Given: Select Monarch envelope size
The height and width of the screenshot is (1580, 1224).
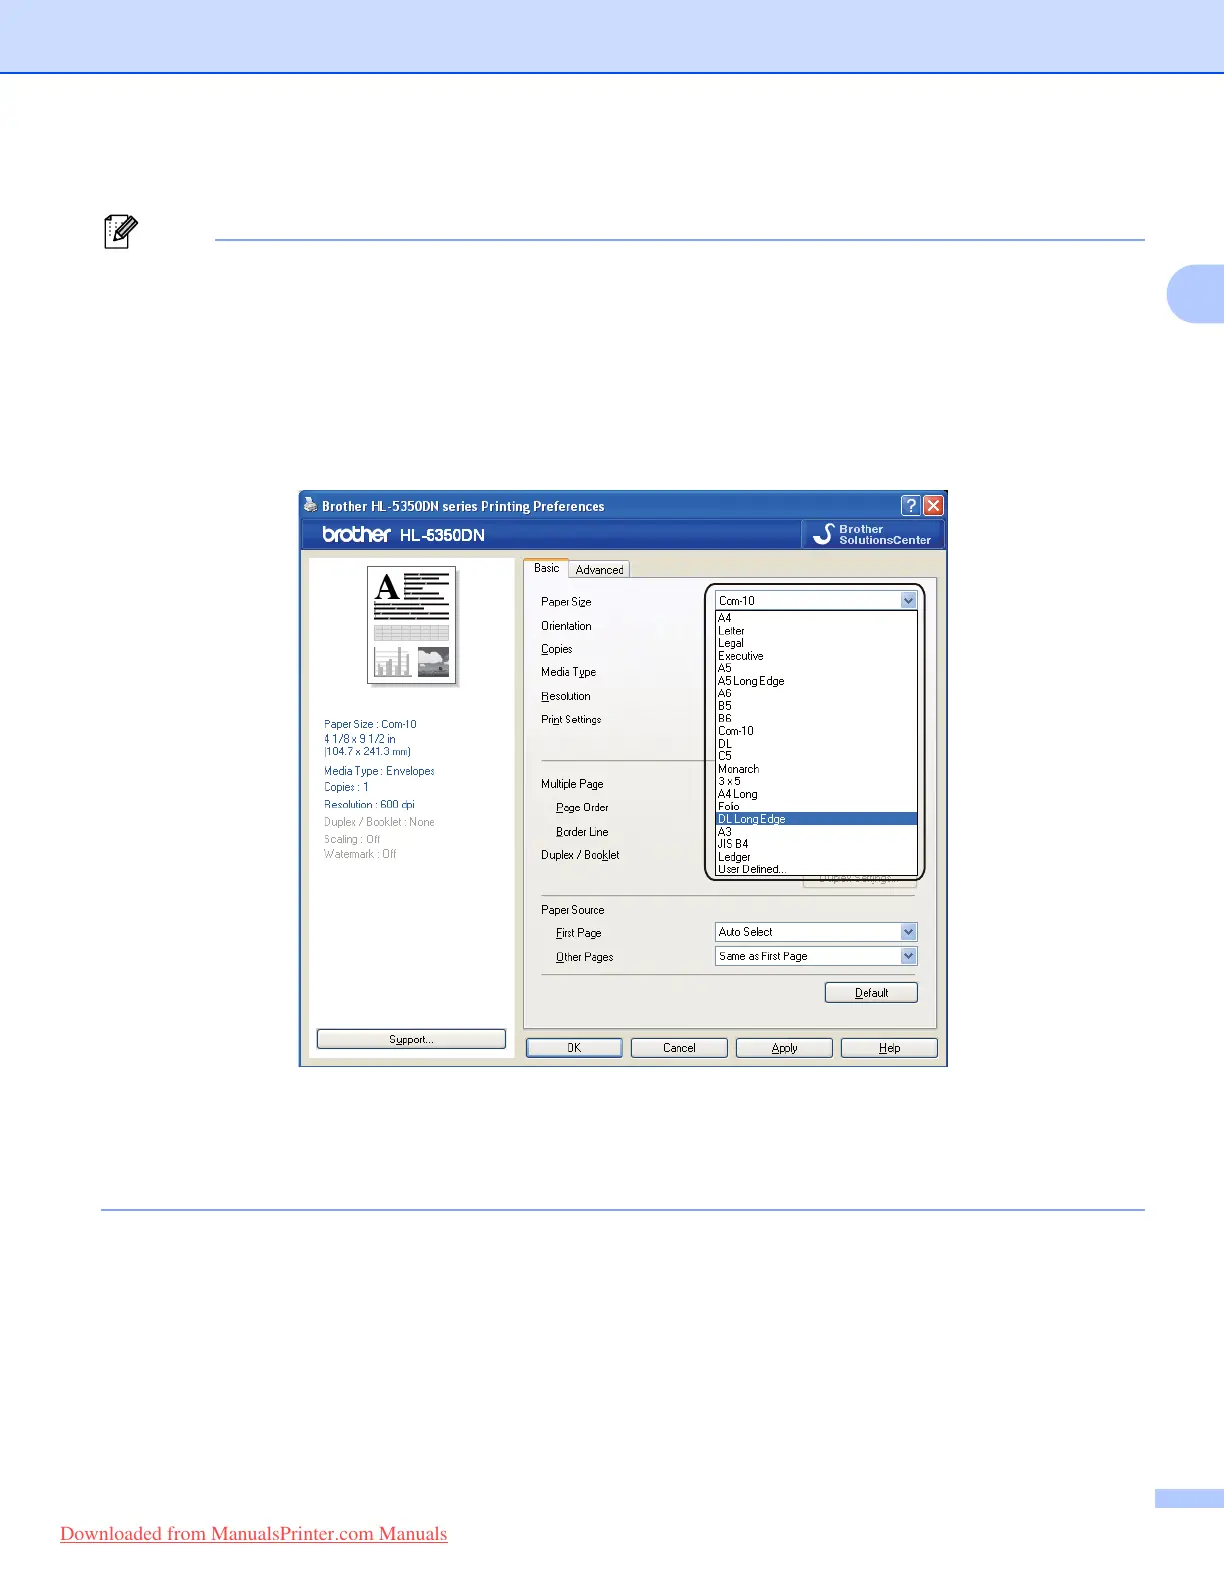Looking at the screenshot, I should tap(816, 769).
